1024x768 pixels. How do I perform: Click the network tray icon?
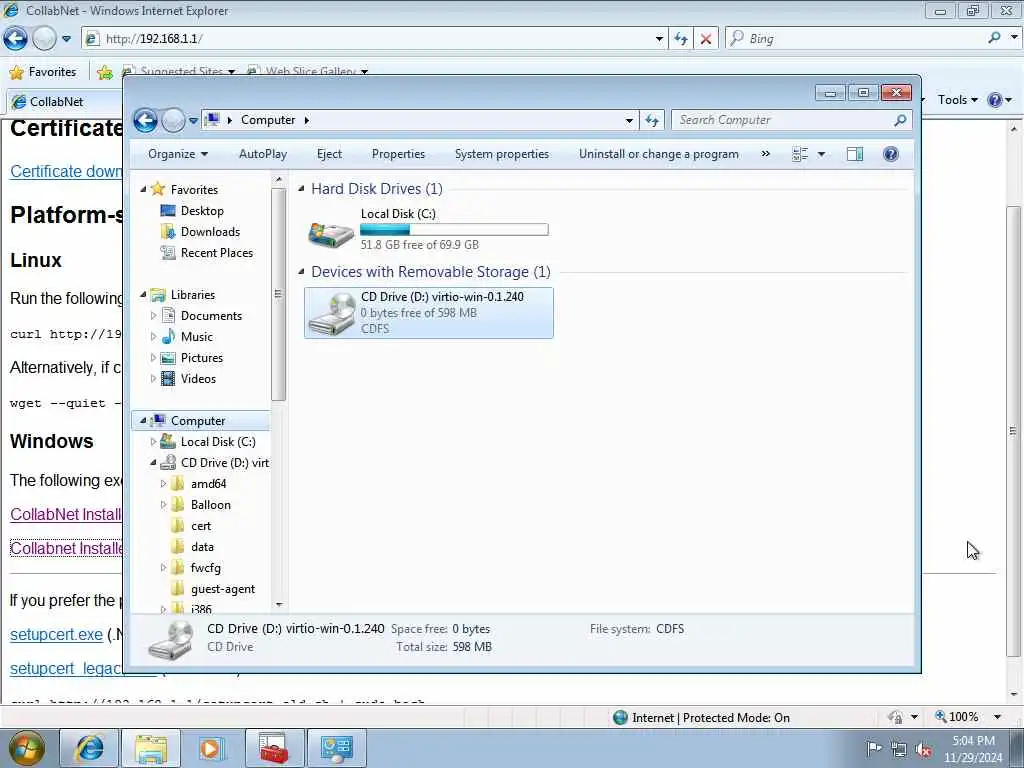(899, 750)
